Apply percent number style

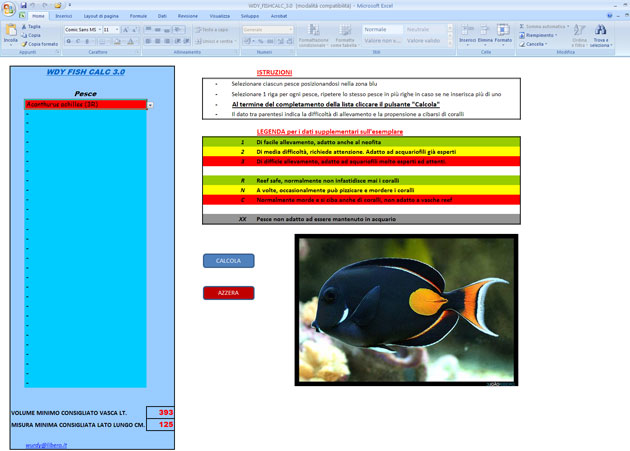(261, 41)
